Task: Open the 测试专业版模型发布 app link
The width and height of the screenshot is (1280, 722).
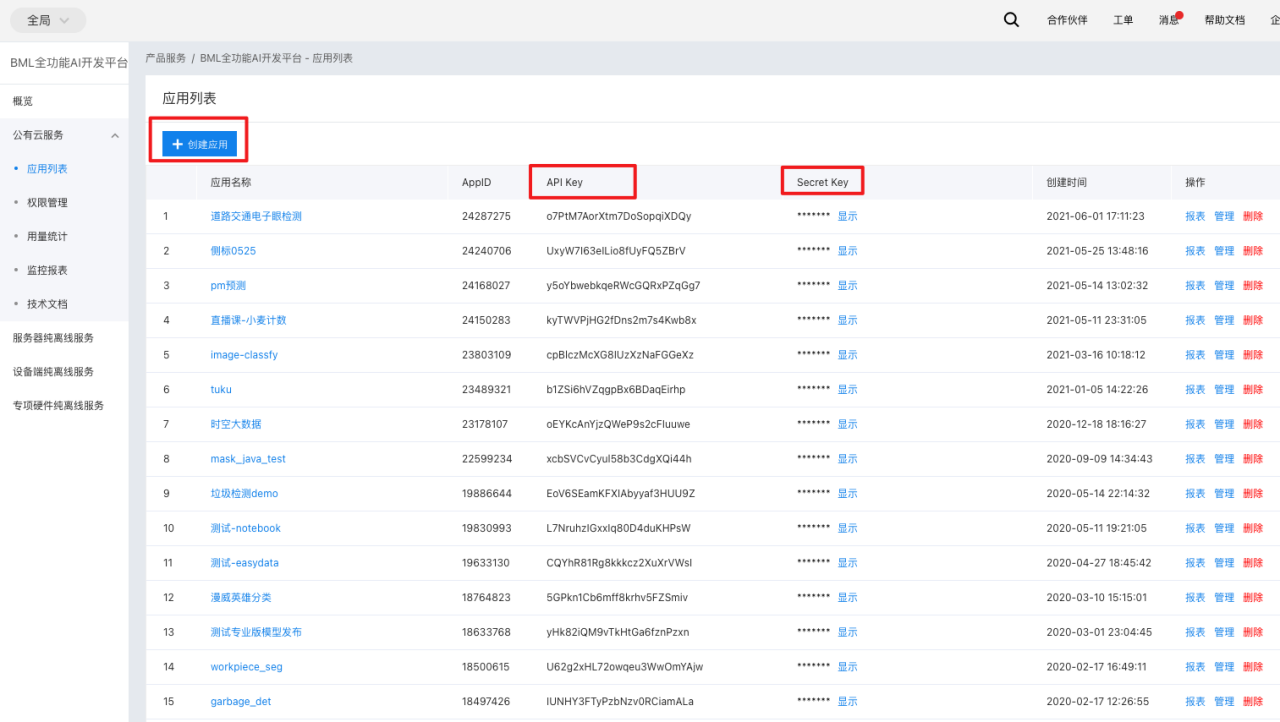Action: click(256, 632)
